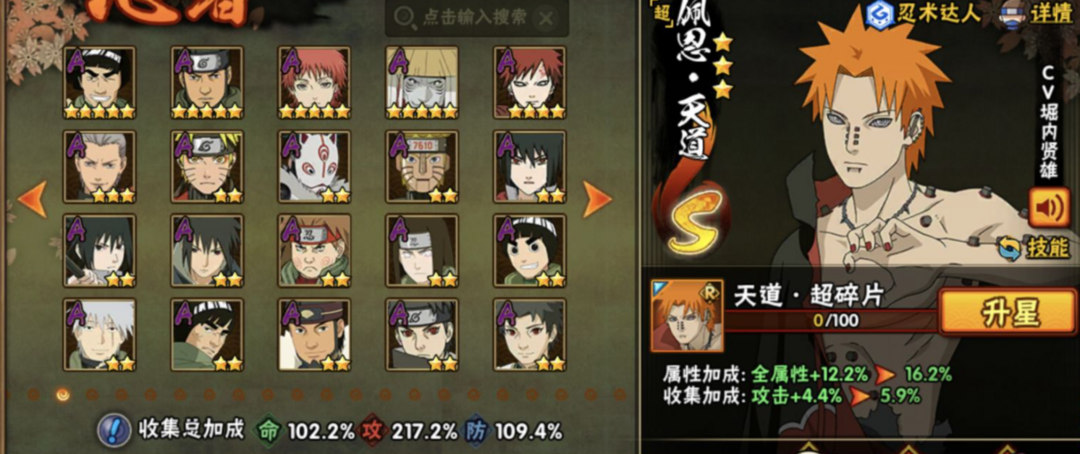Select the third page indicator dot
1080x454 pixels.
[x=91, y=395]
